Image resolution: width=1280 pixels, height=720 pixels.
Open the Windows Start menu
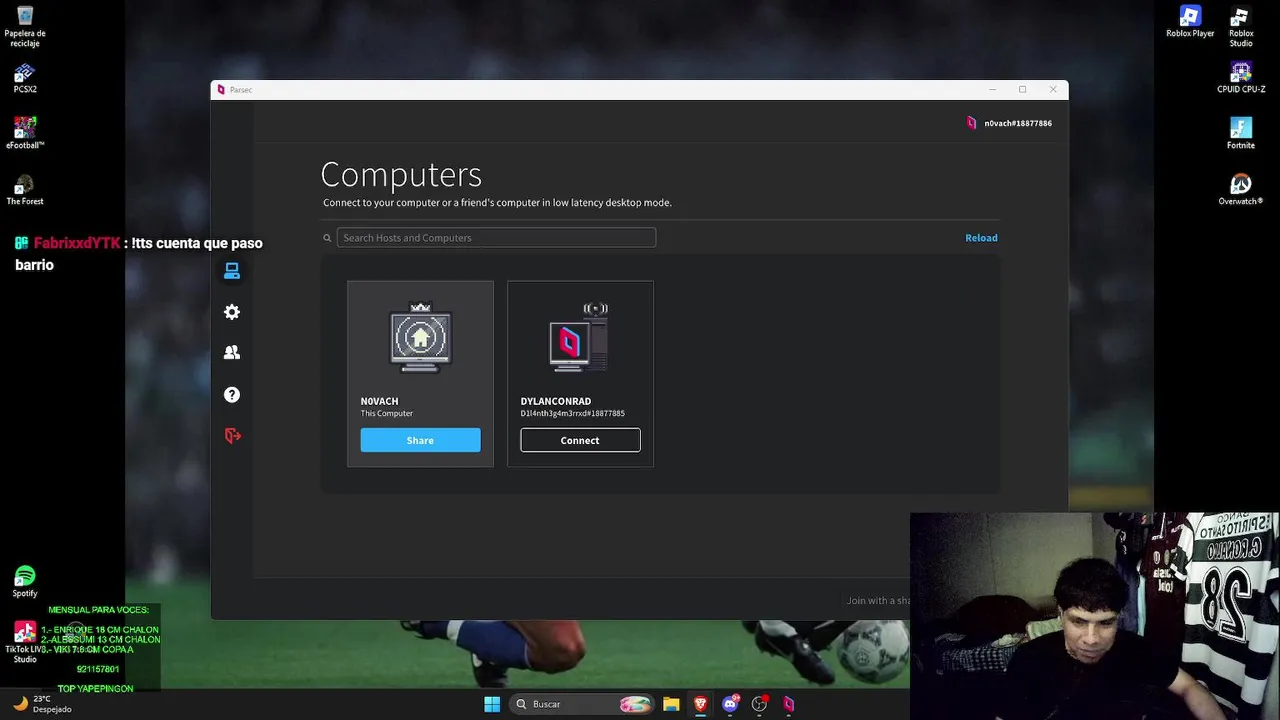point(492,704)
